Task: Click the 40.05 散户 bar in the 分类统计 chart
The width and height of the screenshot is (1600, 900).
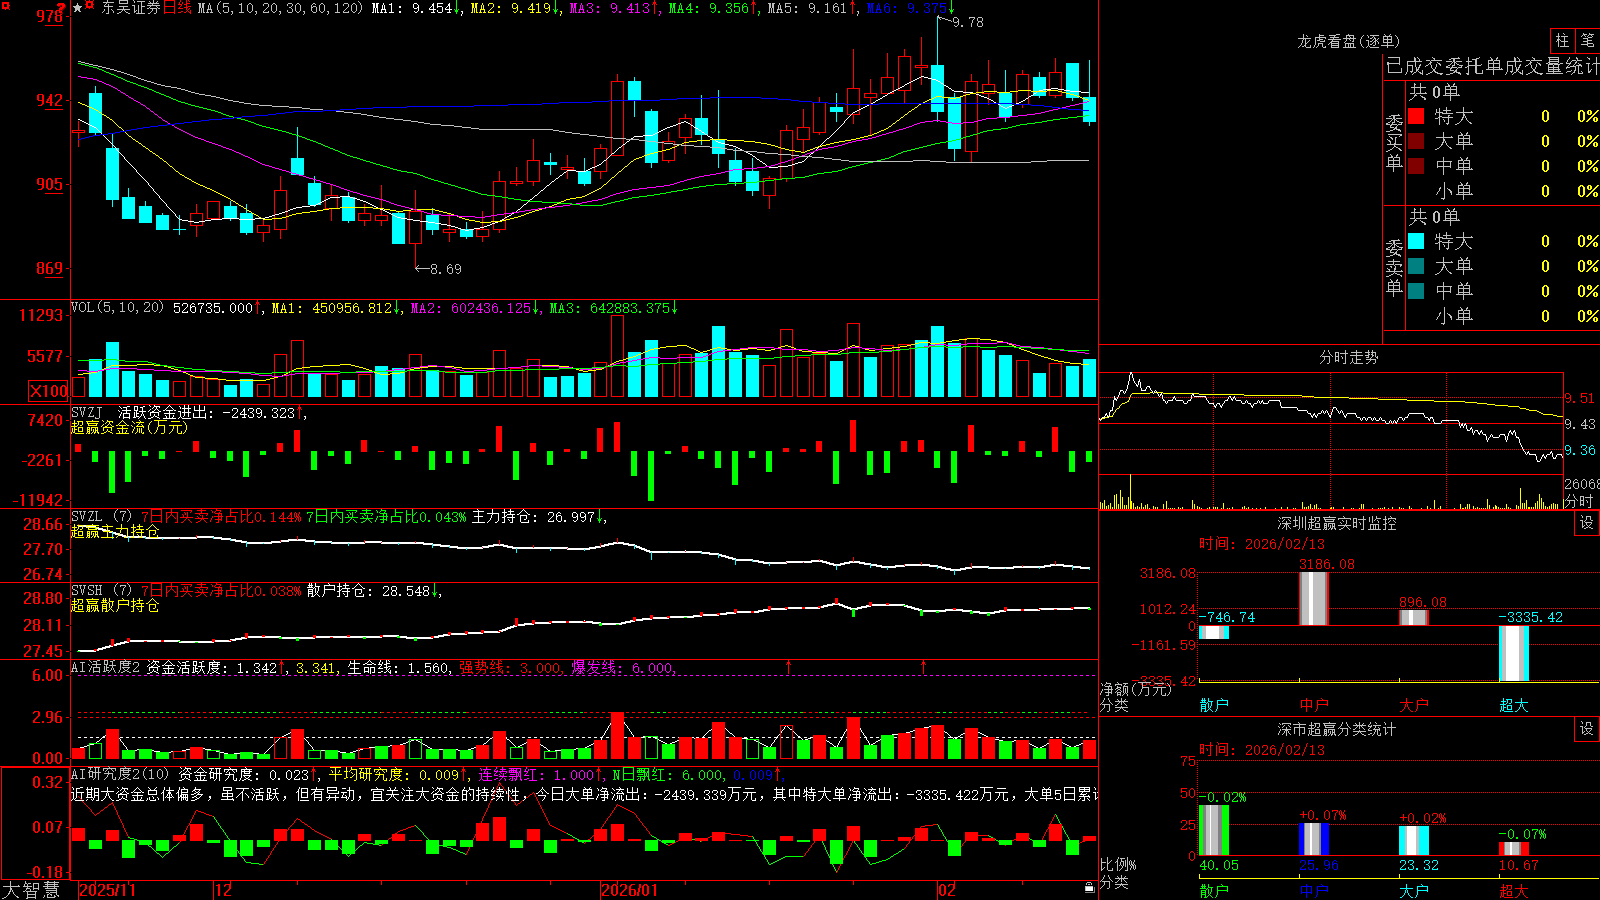Action: (x=1214, y=830)
